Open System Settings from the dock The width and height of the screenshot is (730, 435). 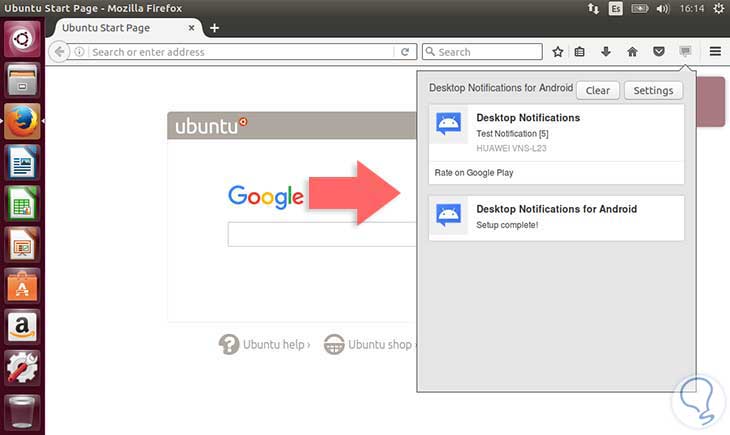click(22, 368)
